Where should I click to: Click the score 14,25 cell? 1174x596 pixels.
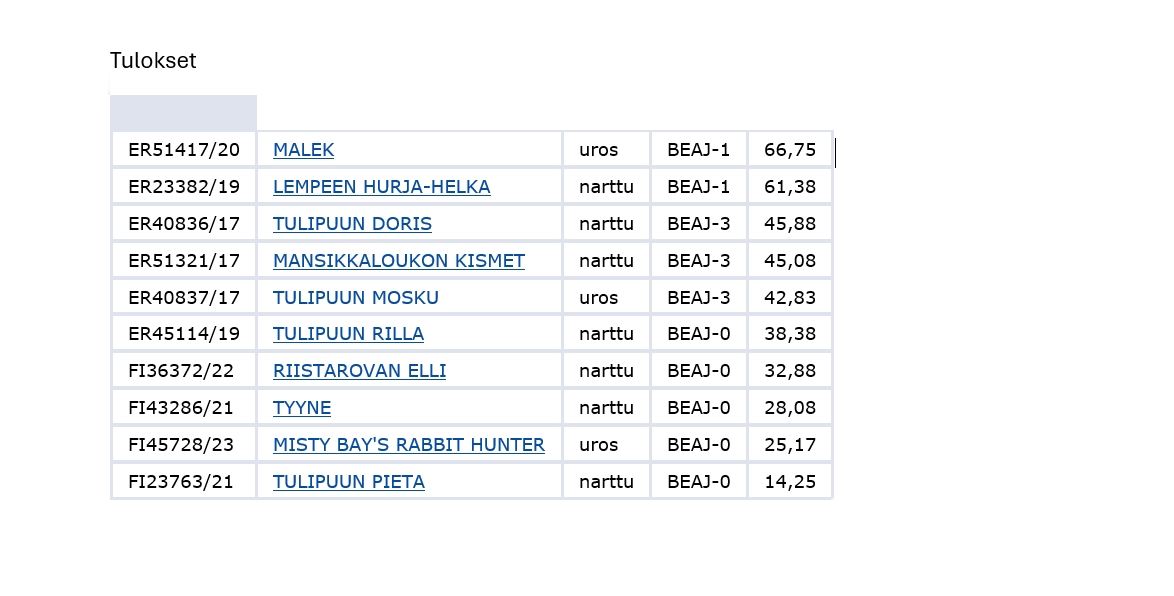(x=790, y=482)
